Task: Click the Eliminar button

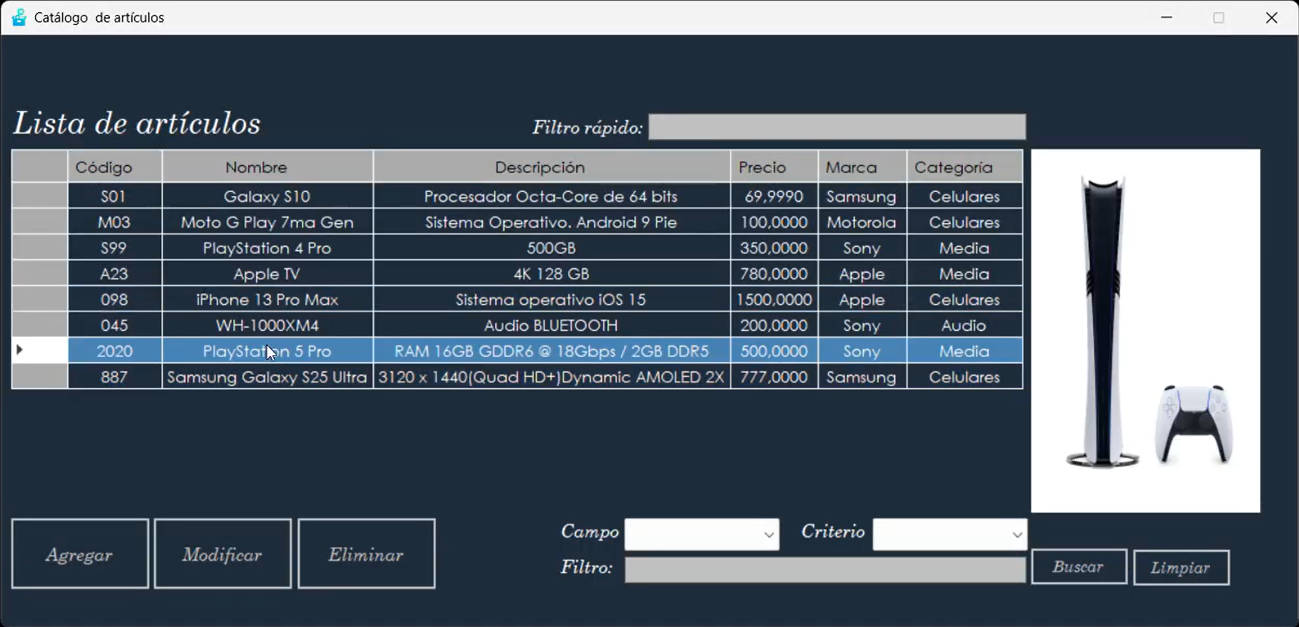Action: pos(365,553)
